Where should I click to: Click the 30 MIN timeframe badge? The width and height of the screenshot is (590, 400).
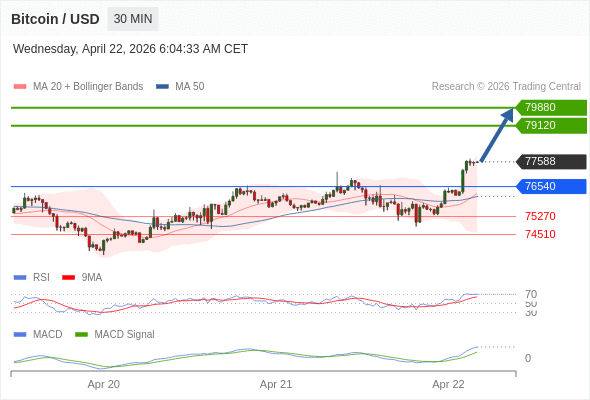click(x=133, y=19)
